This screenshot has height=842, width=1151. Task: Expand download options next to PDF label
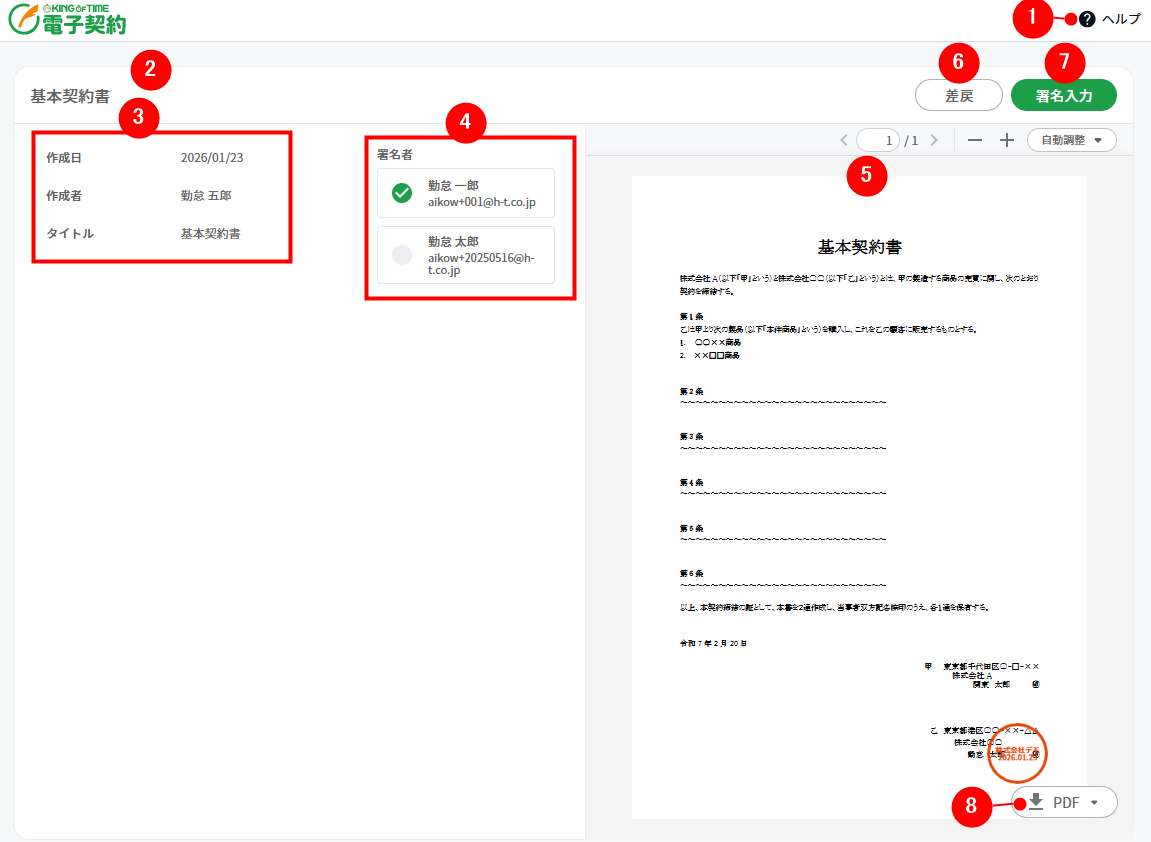click(x=1094, y=801)
